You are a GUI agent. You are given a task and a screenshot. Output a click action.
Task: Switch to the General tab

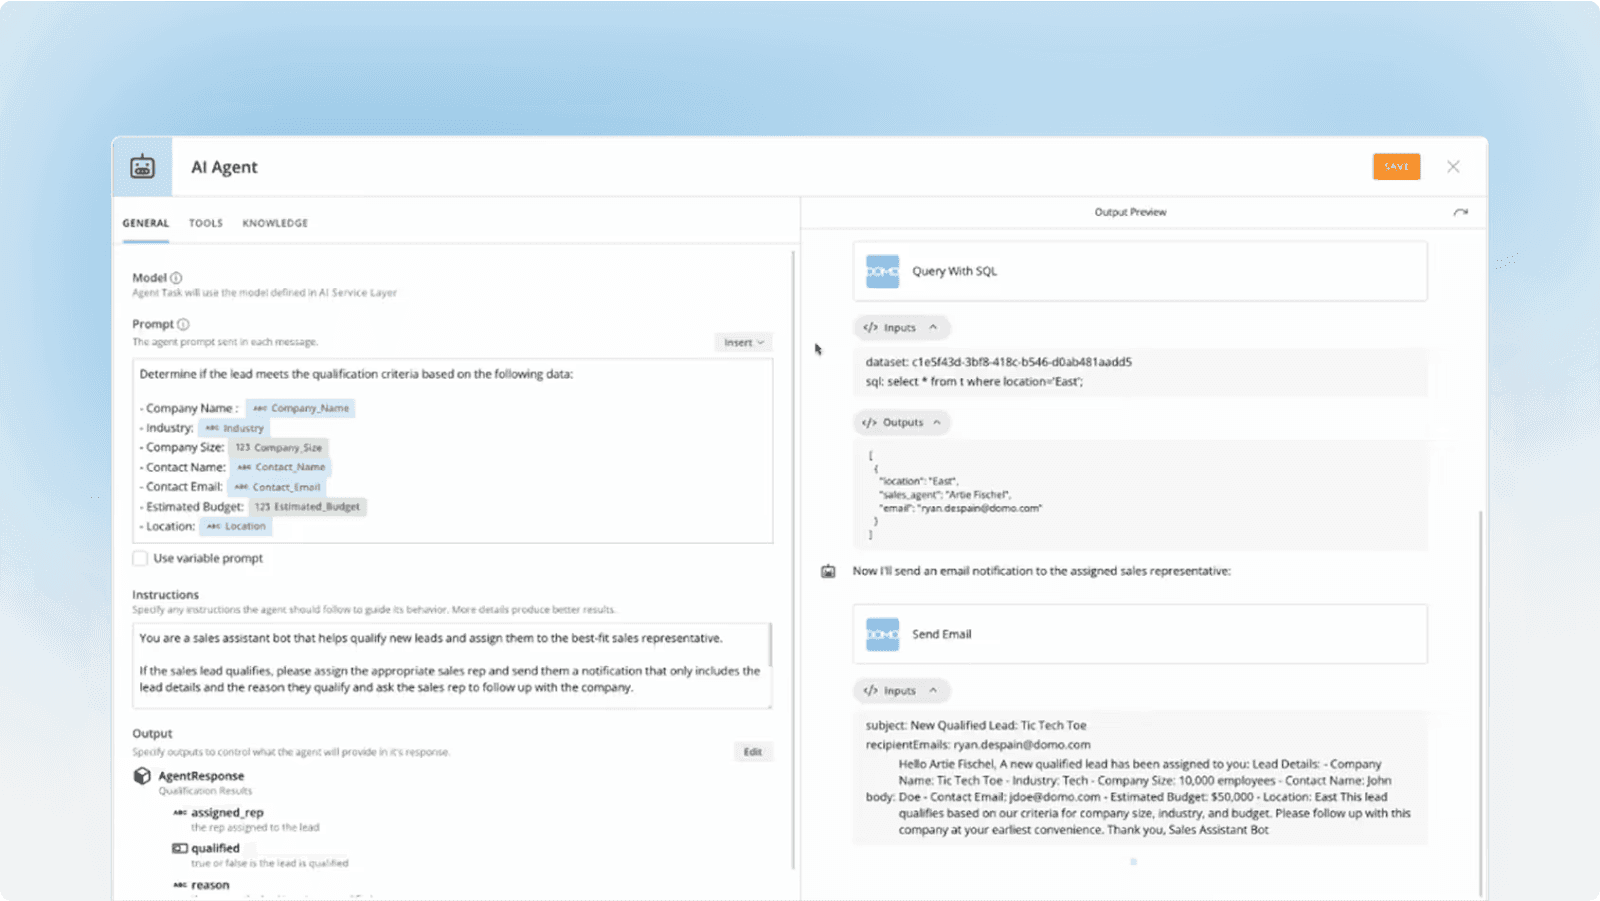coord(146,223)
